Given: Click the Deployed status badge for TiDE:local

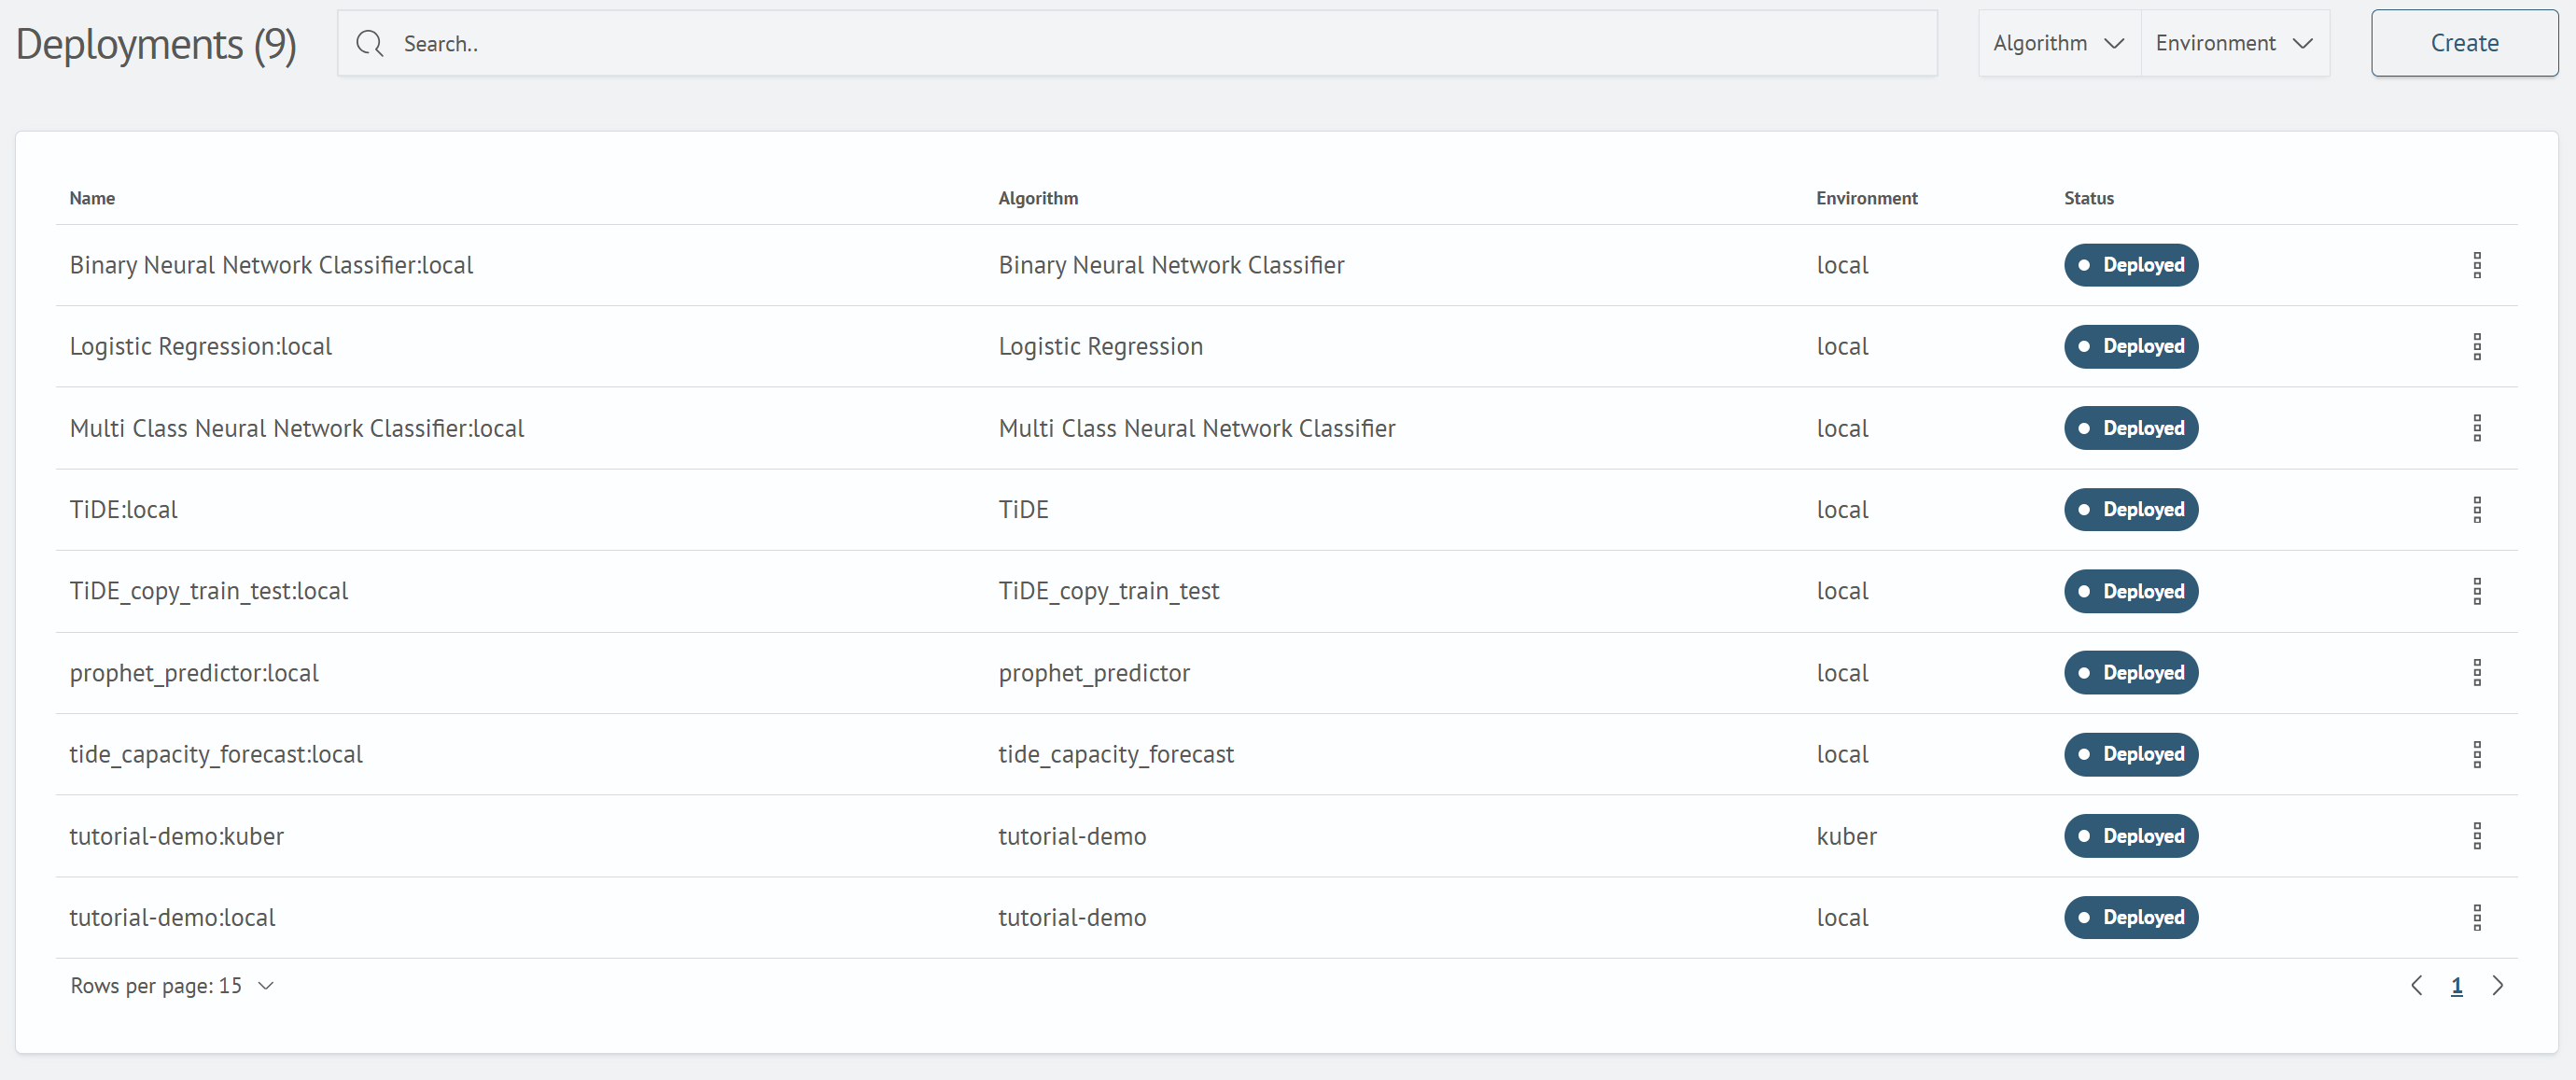Looking at the screenshot, I should coord(2130,509).
